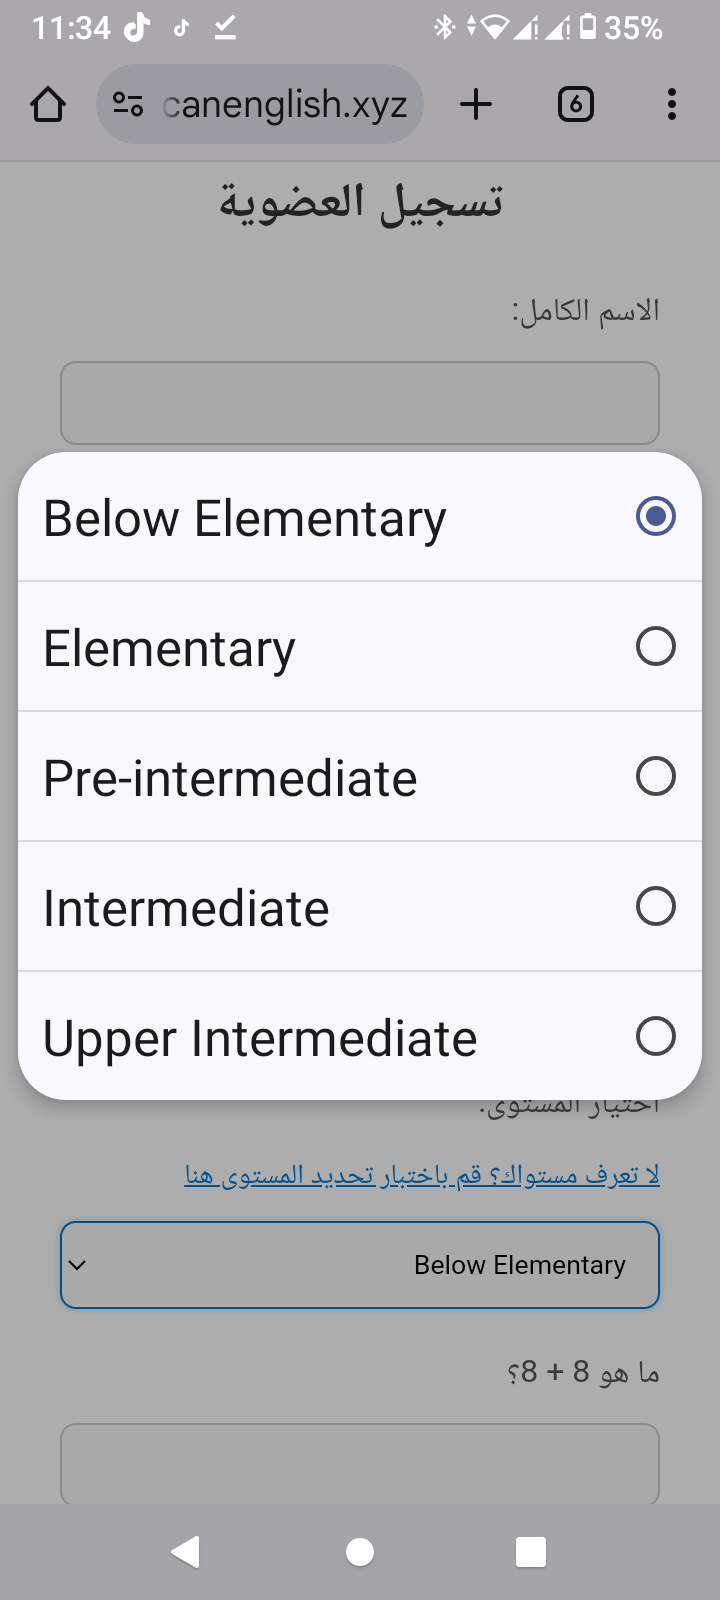
Task: Select the Pre-intermediate radio button
Action: point(655,777)
